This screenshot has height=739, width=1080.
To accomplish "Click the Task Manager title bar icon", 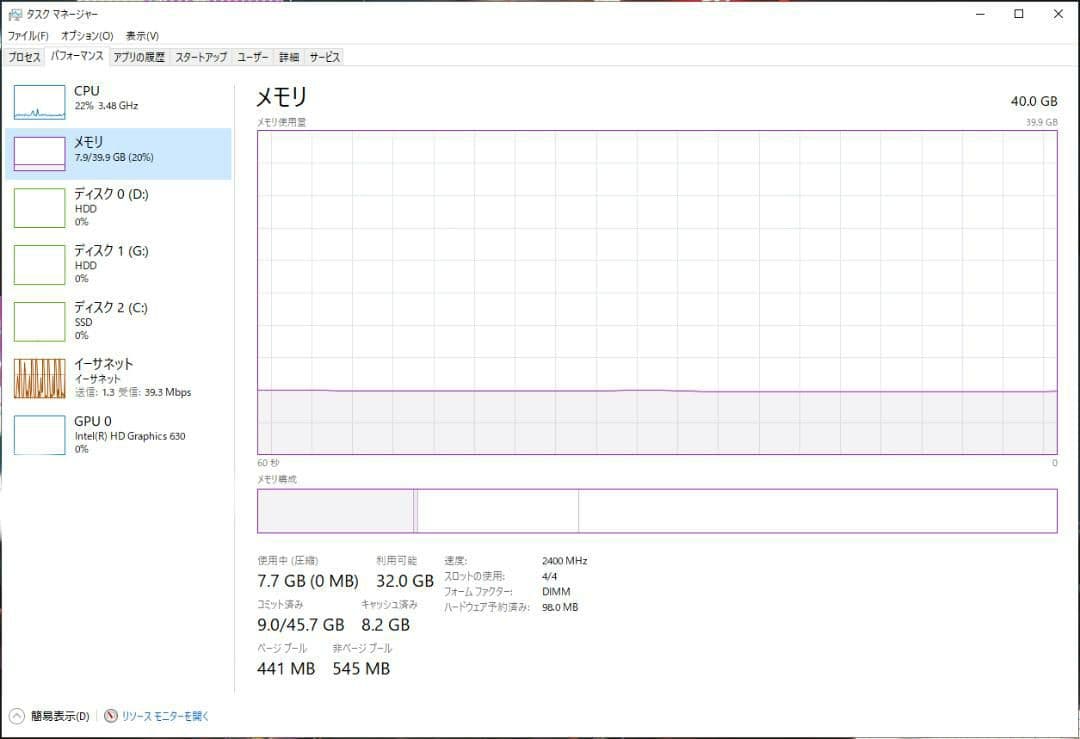I will [14, 14].
